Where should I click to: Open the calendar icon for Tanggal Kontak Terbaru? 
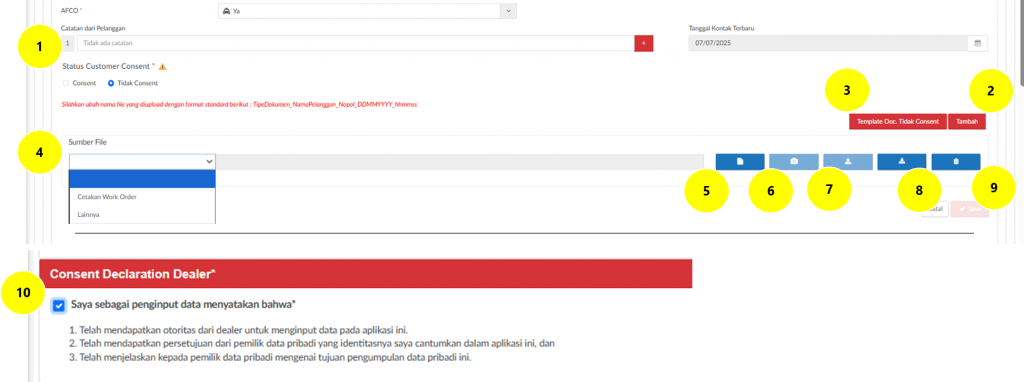coord(978,43)
